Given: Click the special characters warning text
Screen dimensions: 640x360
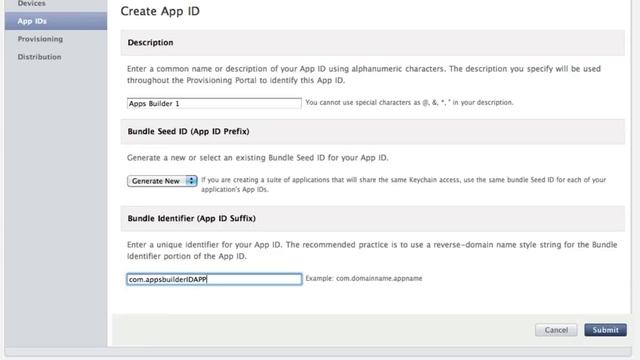Looking at the screenshot, I should click(x=409, y=102).
